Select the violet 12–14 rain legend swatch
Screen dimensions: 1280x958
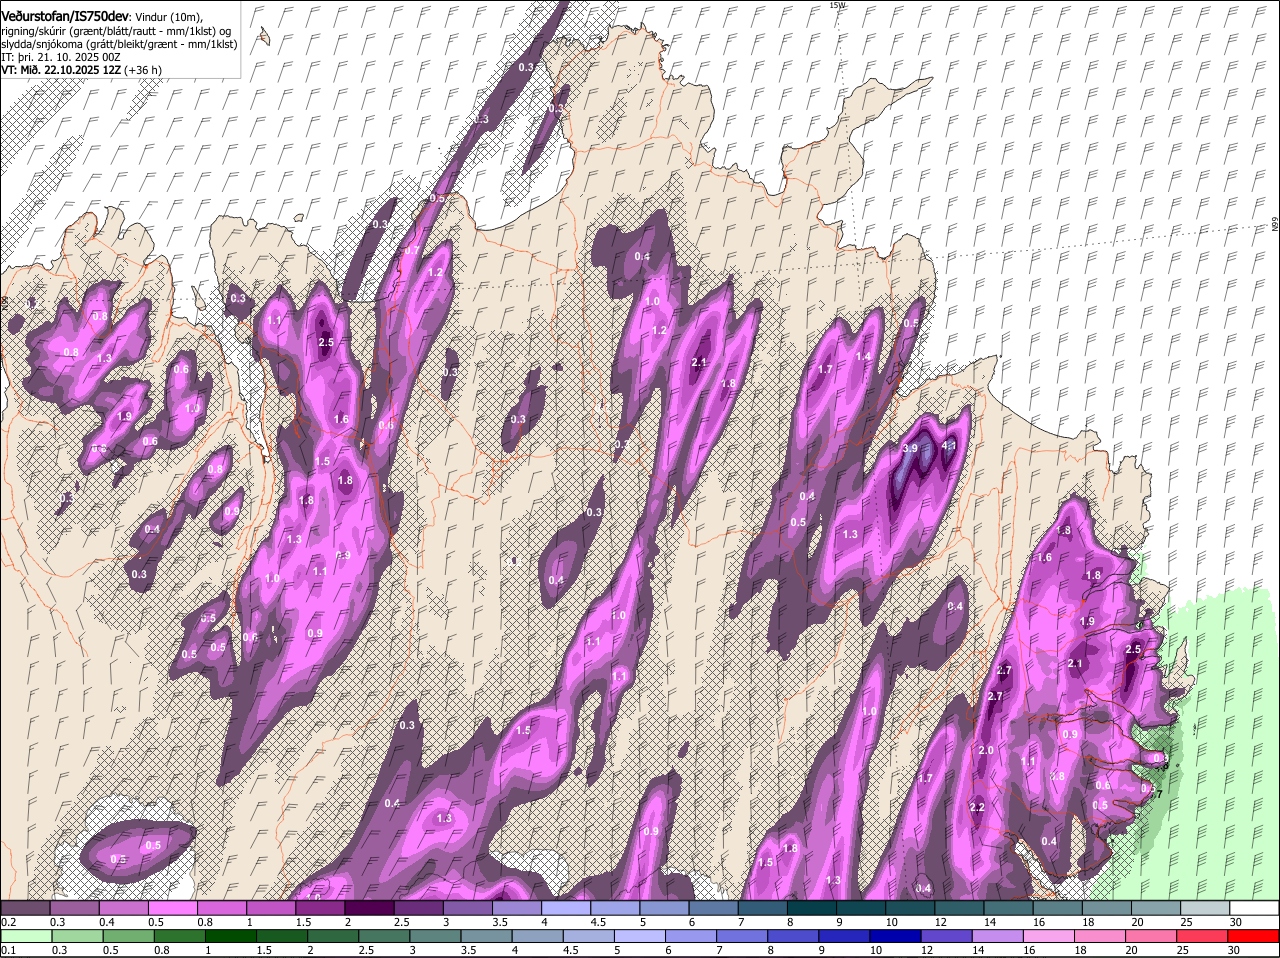[948, 936]
